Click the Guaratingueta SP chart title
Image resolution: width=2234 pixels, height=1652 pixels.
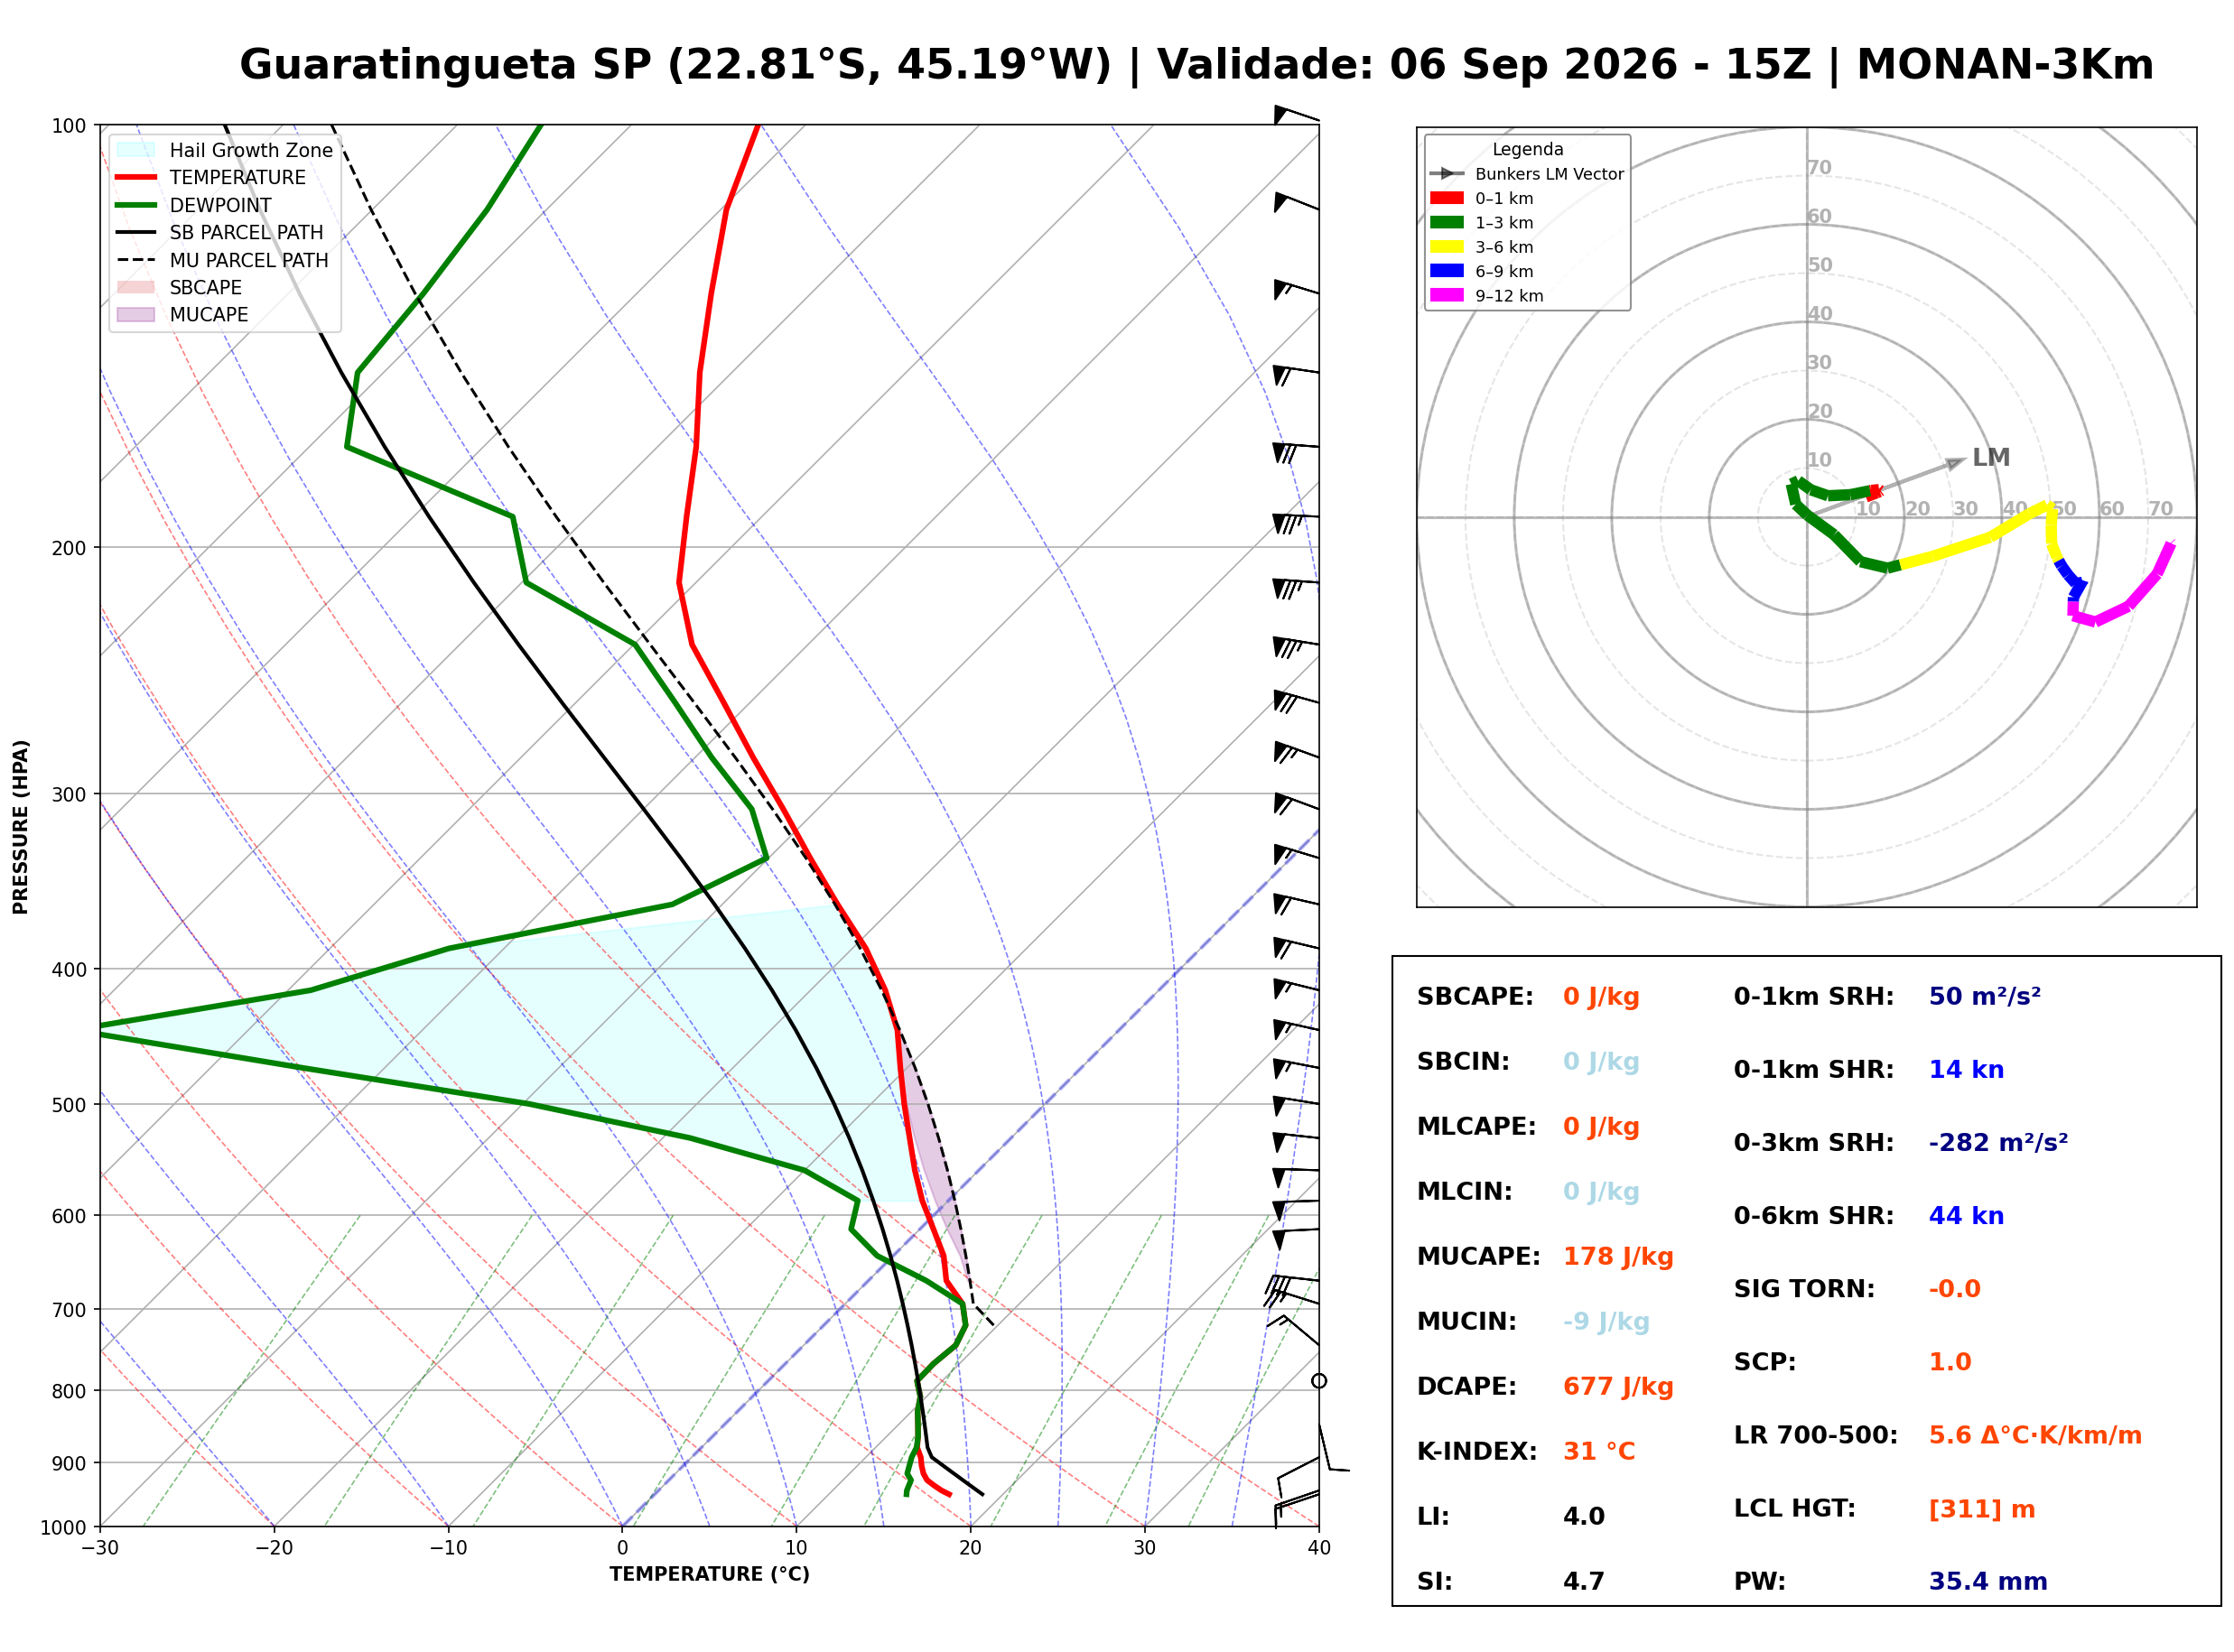[1196, 65]
